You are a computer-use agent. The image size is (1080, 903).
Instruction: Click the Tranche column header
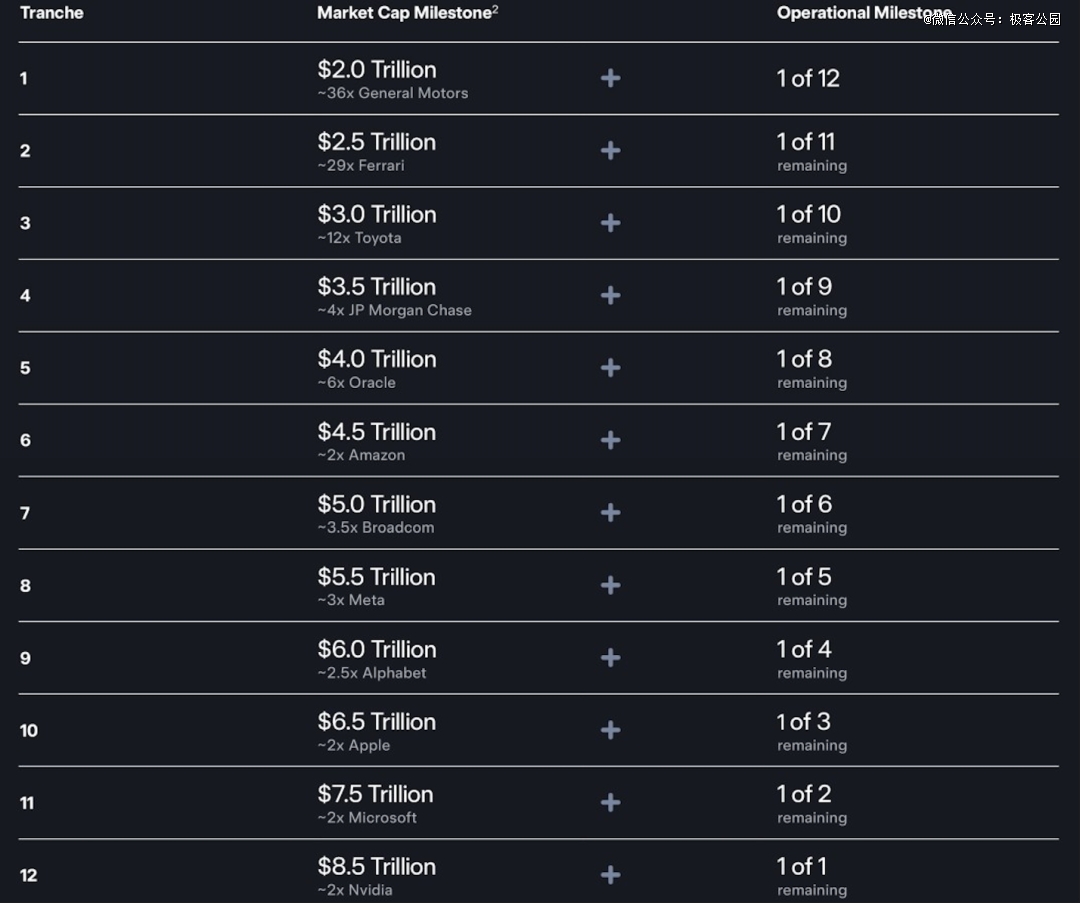(x=52, y=13)
